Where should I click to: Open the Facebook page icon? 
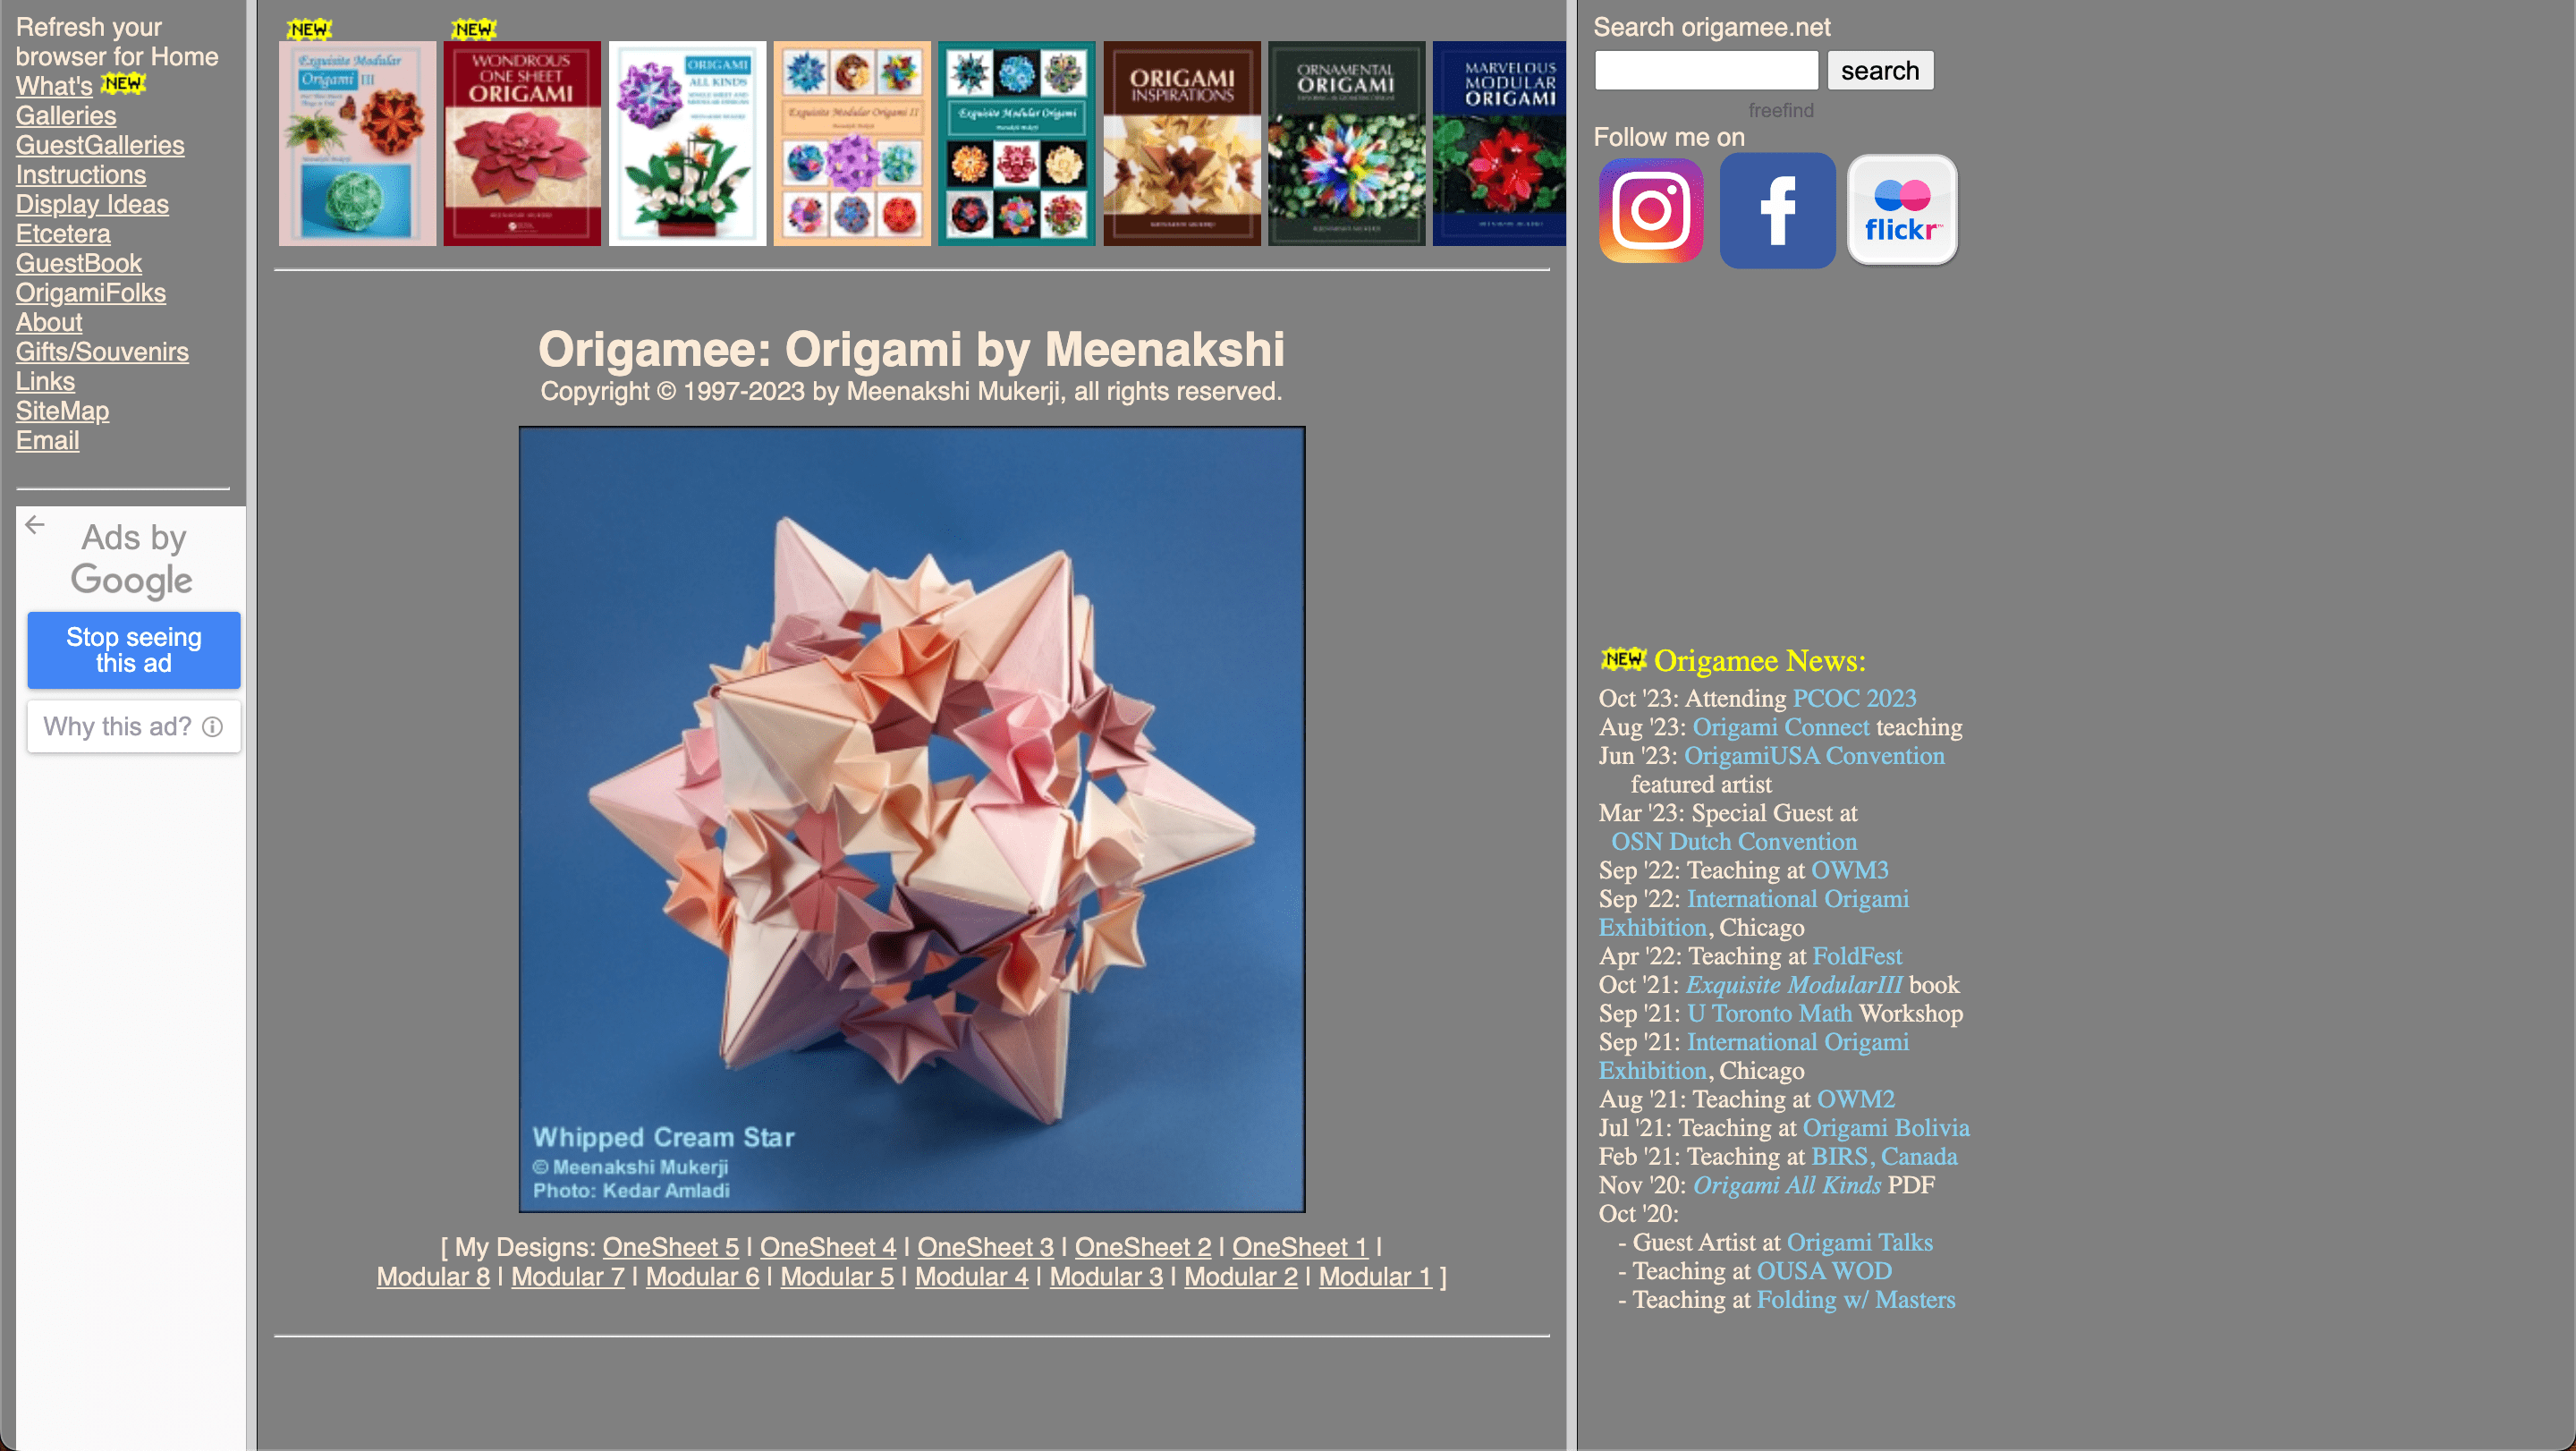pyautogui.click(x=1777, y=211)
